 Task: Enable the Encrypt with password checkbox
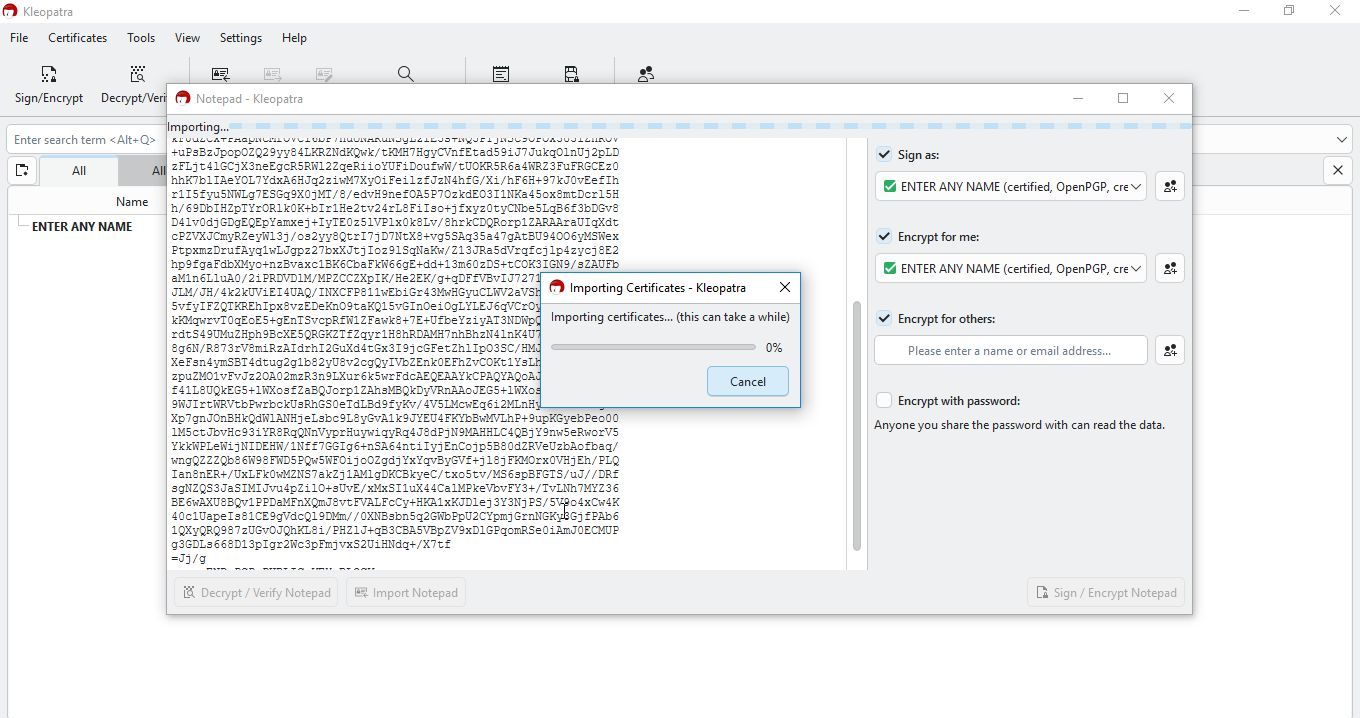(884, 401)
